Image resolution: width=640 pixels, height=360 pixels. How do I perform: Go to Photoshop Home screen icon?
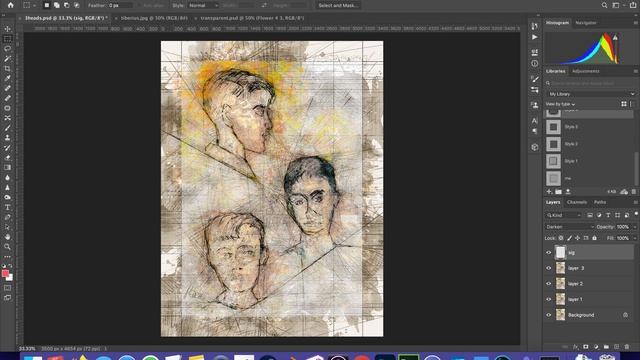[11, 5]
